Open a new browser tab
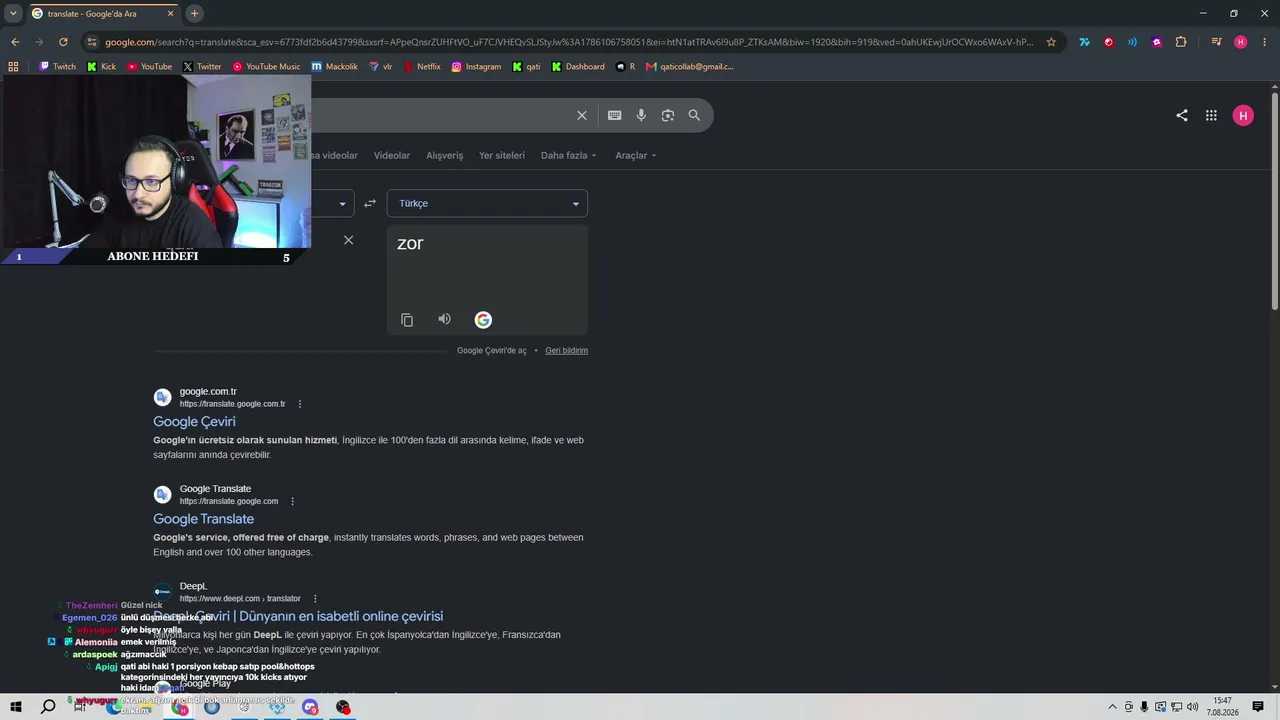 point(195,13)
